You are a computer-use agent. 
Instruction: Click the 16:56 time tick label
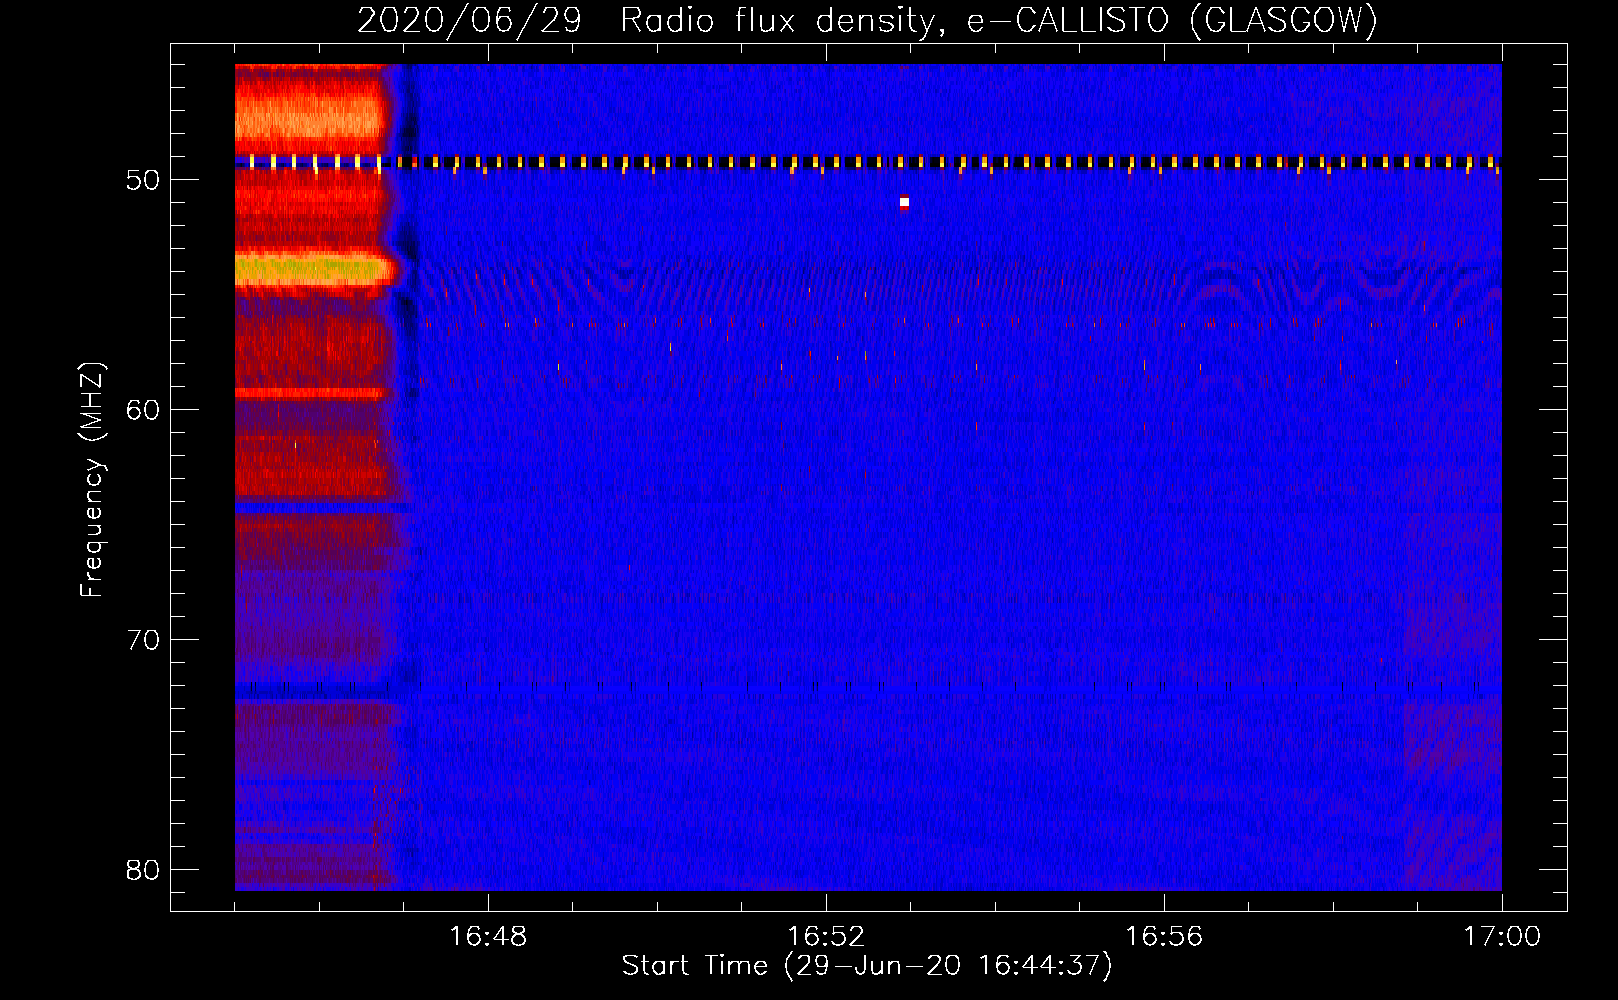point(1164,937)
